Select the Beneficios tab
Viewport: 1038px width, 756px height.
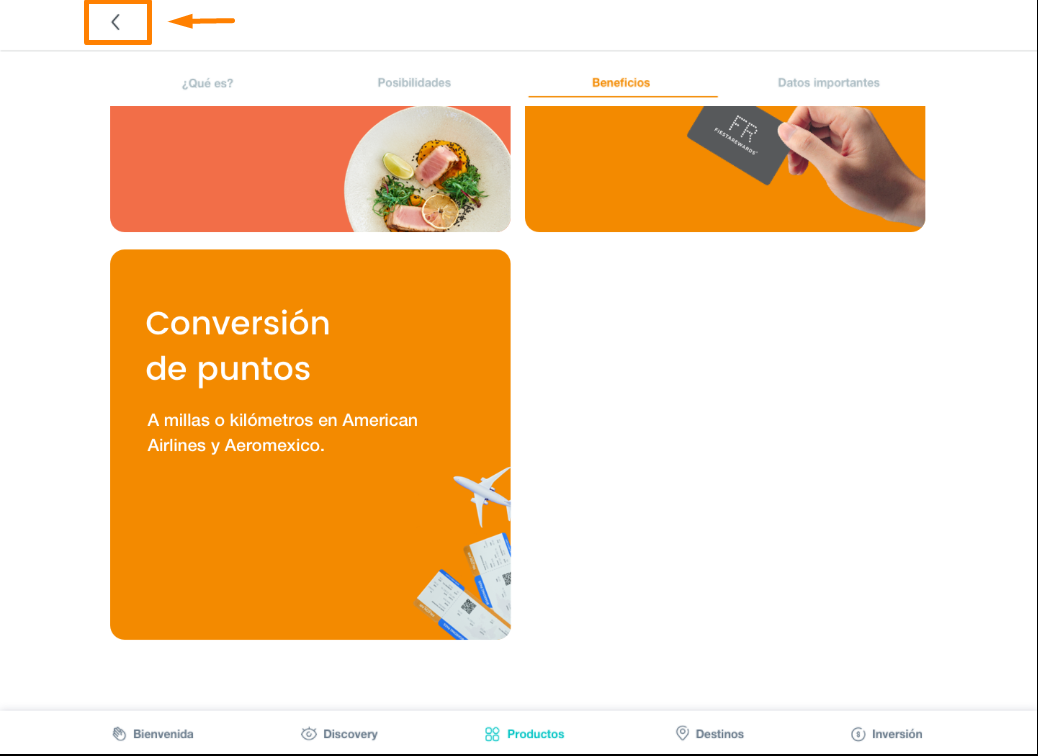(x=621, y=83)
